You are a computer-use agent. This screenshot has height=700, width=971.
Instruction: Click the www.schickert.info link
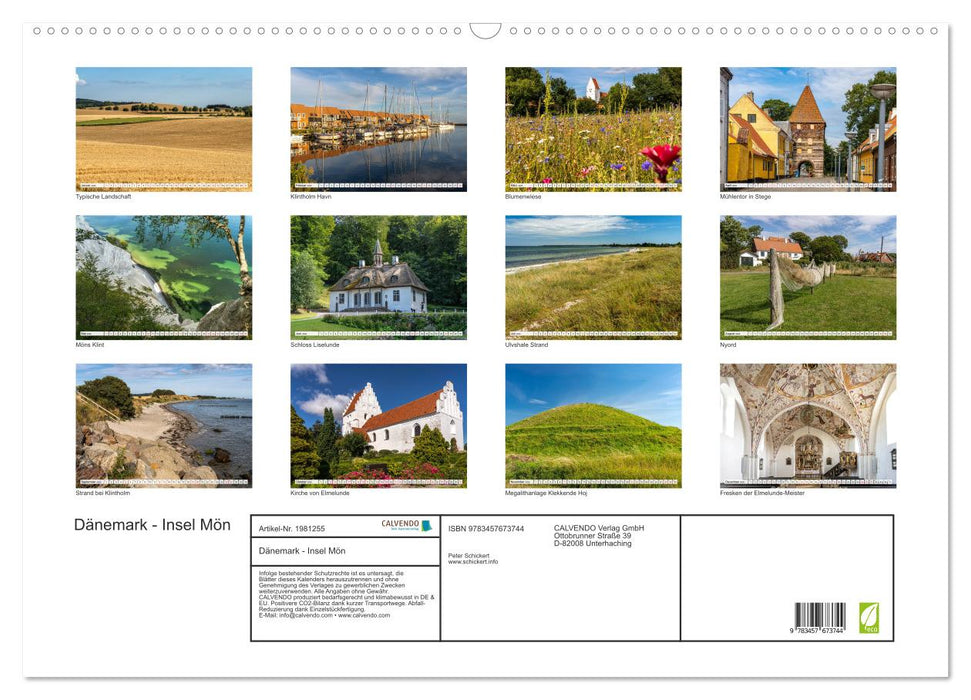click(x=473, y=562)
